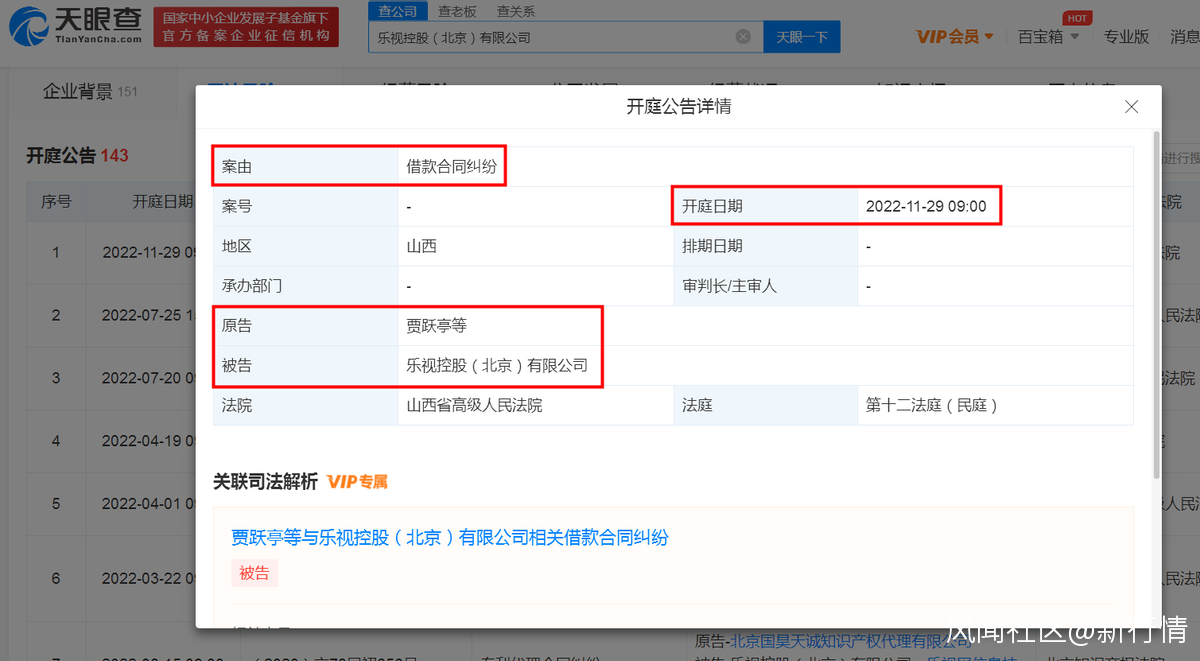
Task: Expand the 百宝箱 menu
Action: (1048, 36)
